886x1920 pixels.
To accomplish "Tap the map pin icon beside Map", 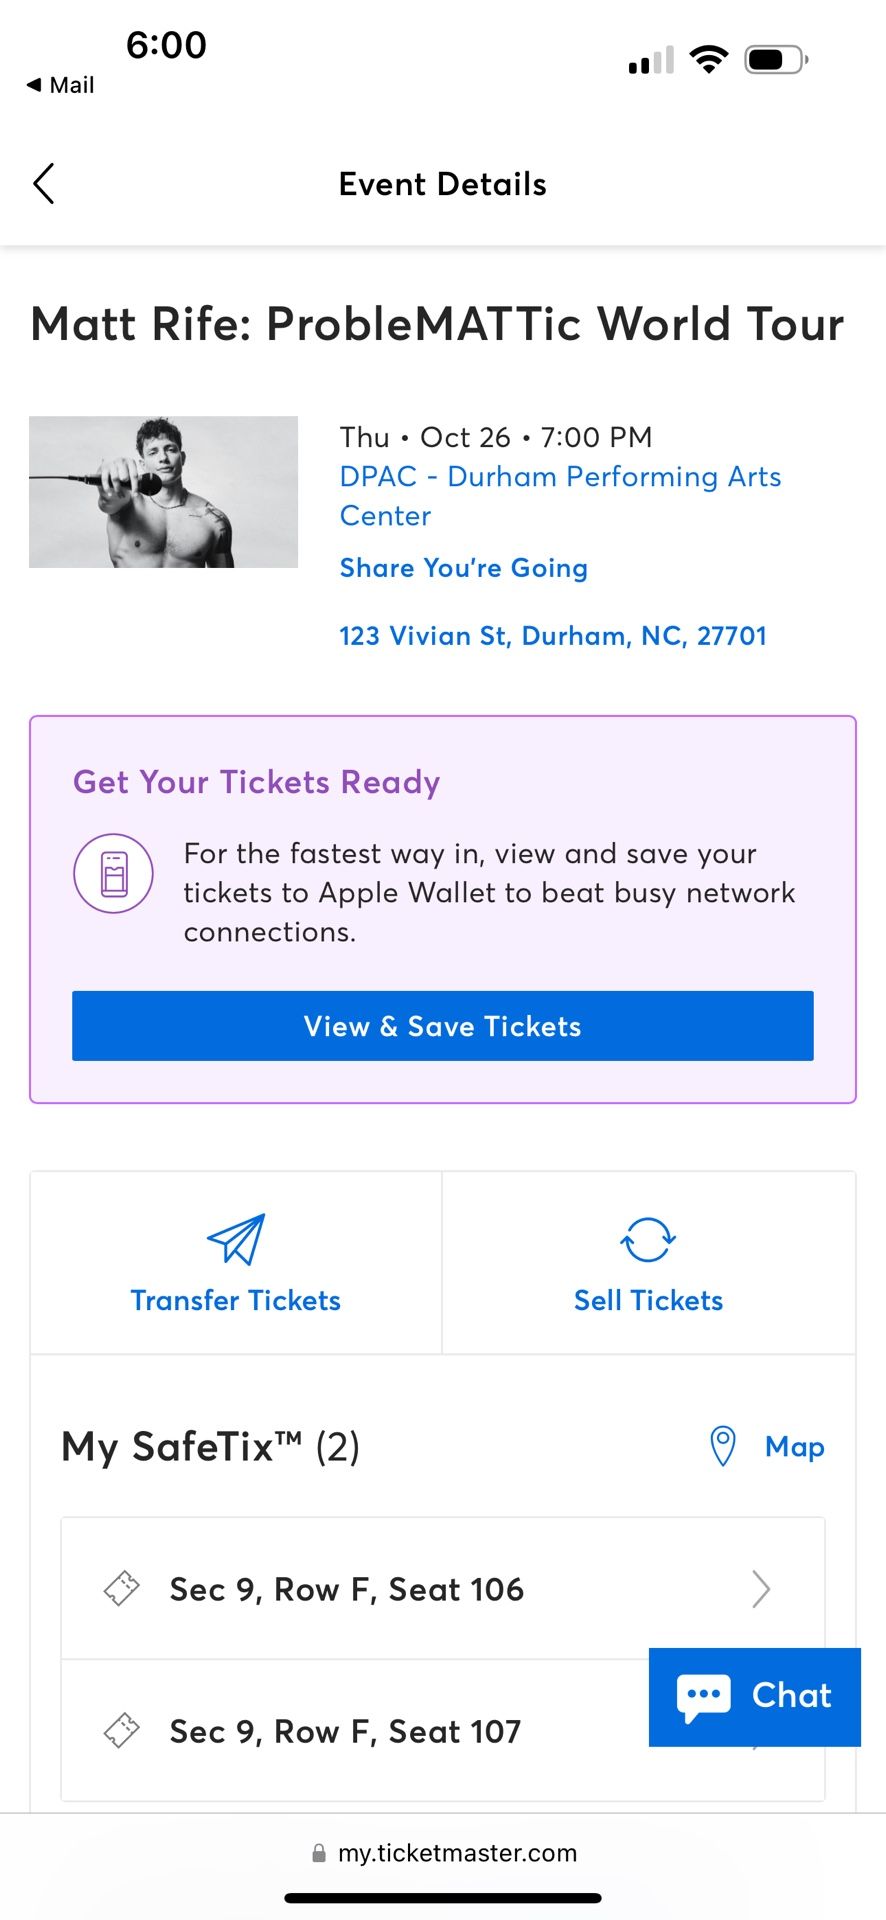I will point(722,1446).
